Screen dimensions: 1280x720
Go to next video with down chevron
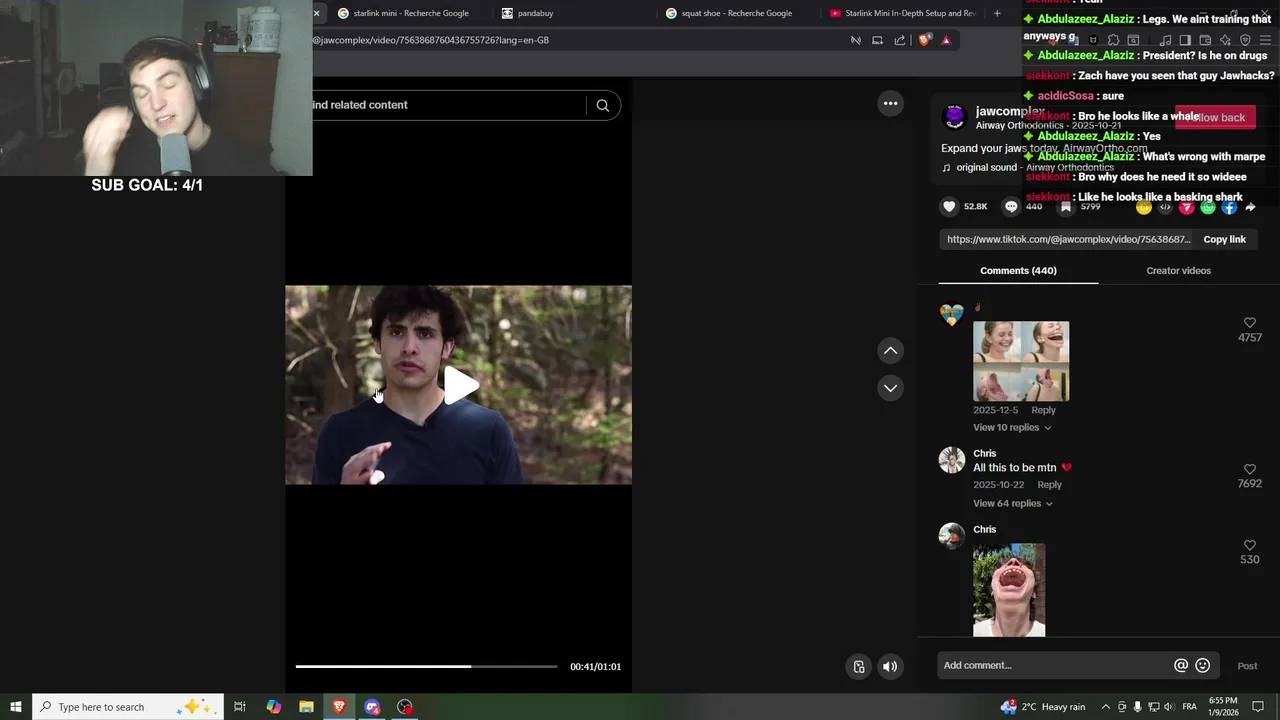coord(890,388)
